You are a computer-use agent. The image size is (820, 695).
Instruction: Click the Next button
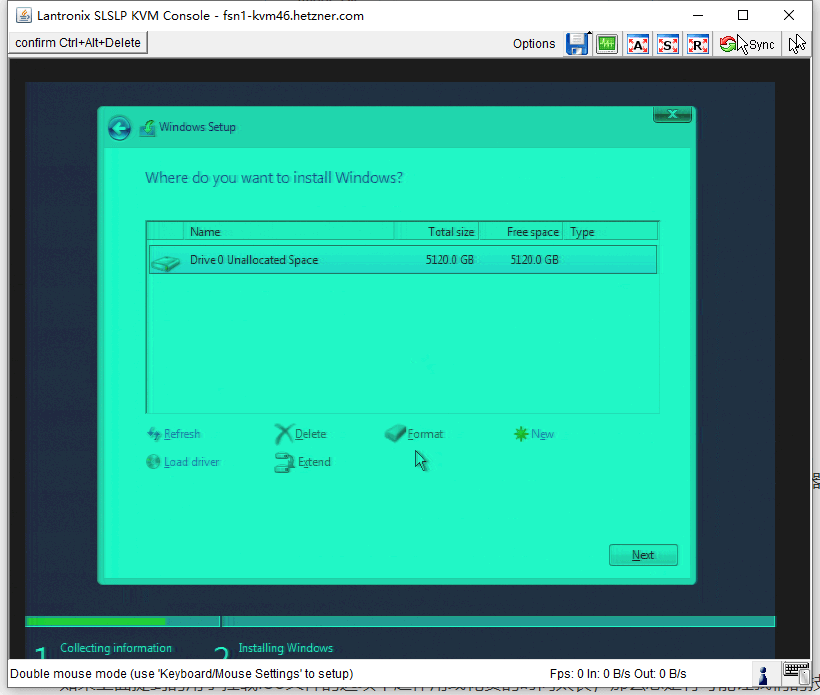[643, 555]
